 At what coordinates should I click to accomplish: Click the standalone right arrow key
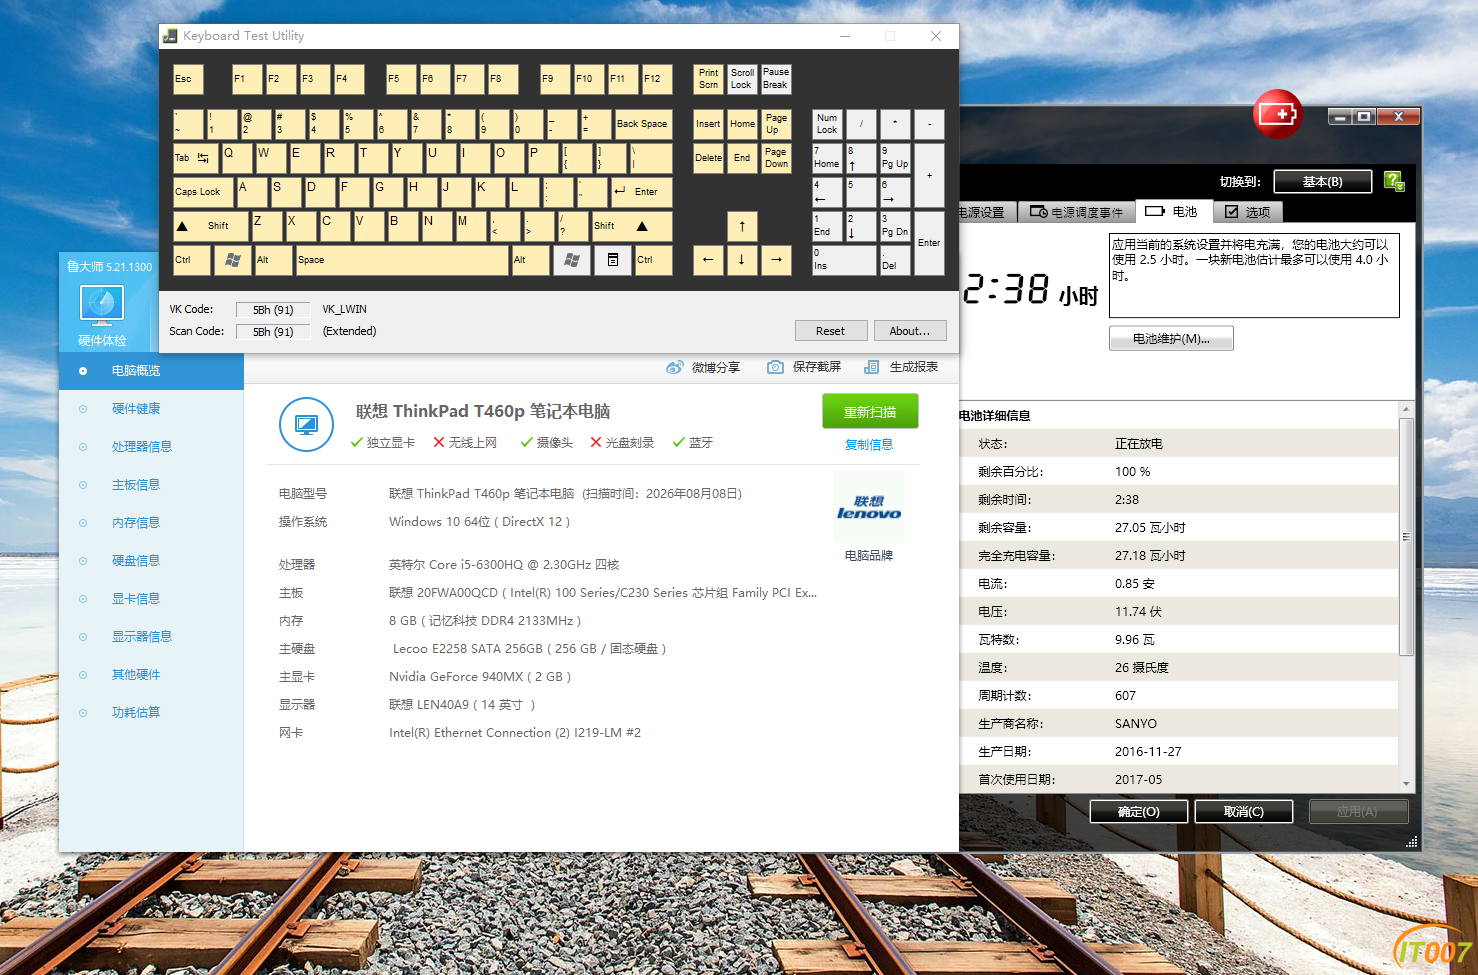pos(776,260)
